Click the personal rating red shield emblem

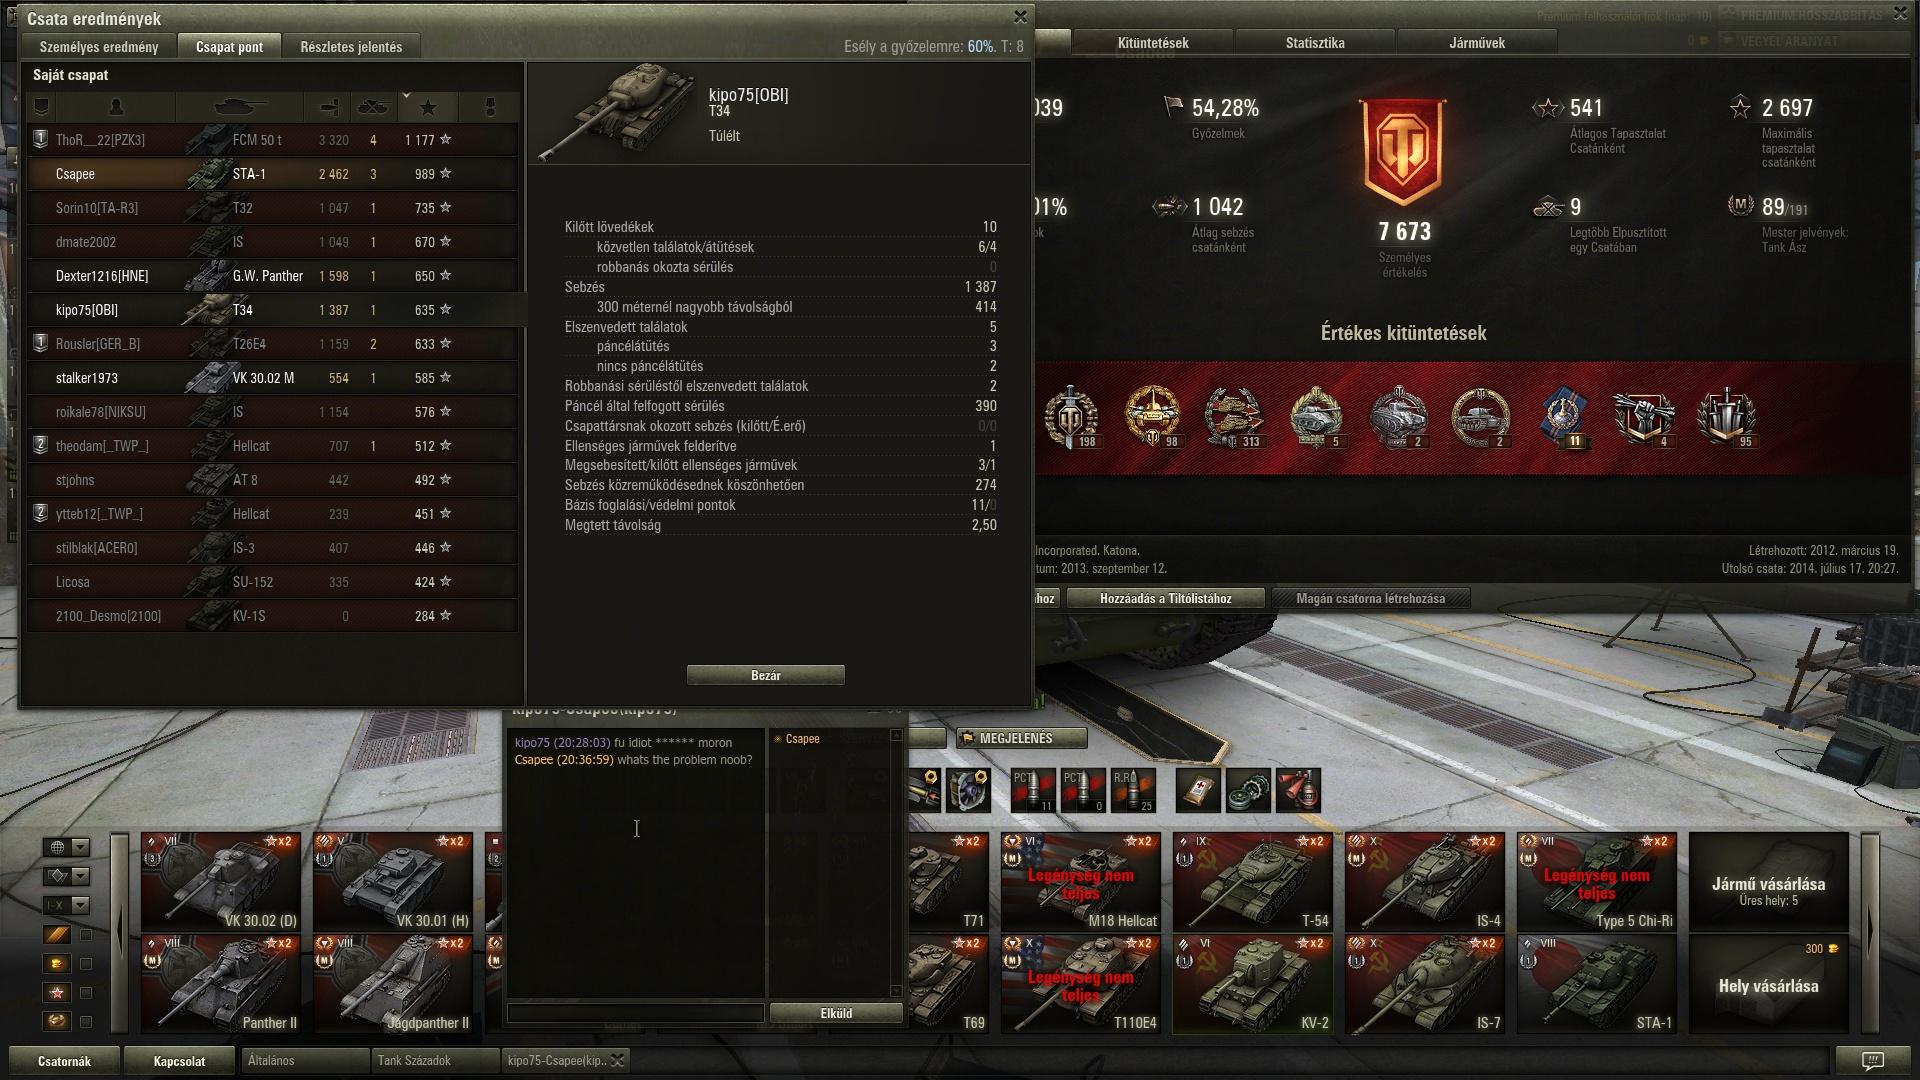(1404, 152)
